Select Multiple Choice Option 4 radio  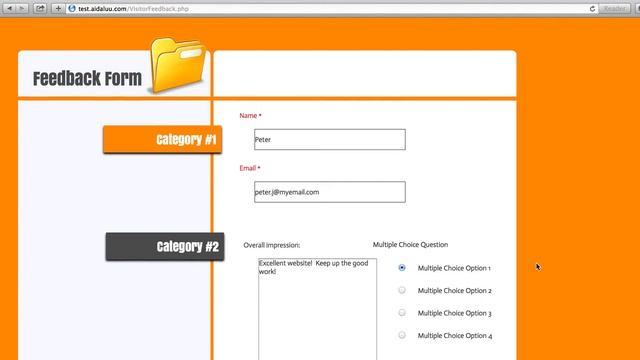402,335
